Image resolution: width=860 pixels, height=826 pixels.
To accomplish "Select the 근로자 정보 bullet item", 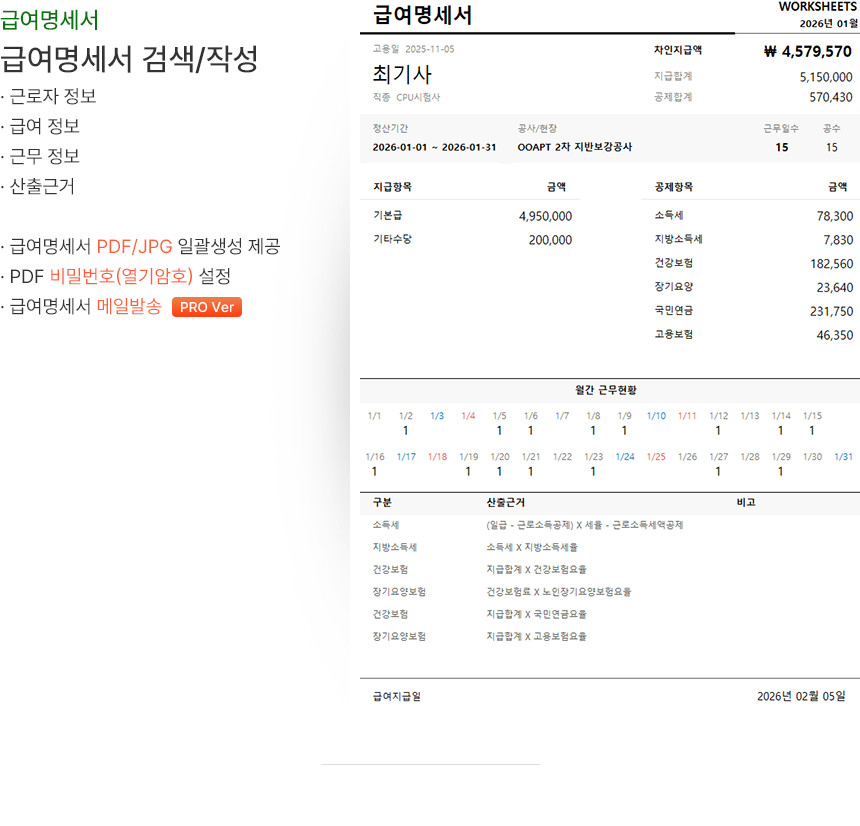I will coord(53,97).
